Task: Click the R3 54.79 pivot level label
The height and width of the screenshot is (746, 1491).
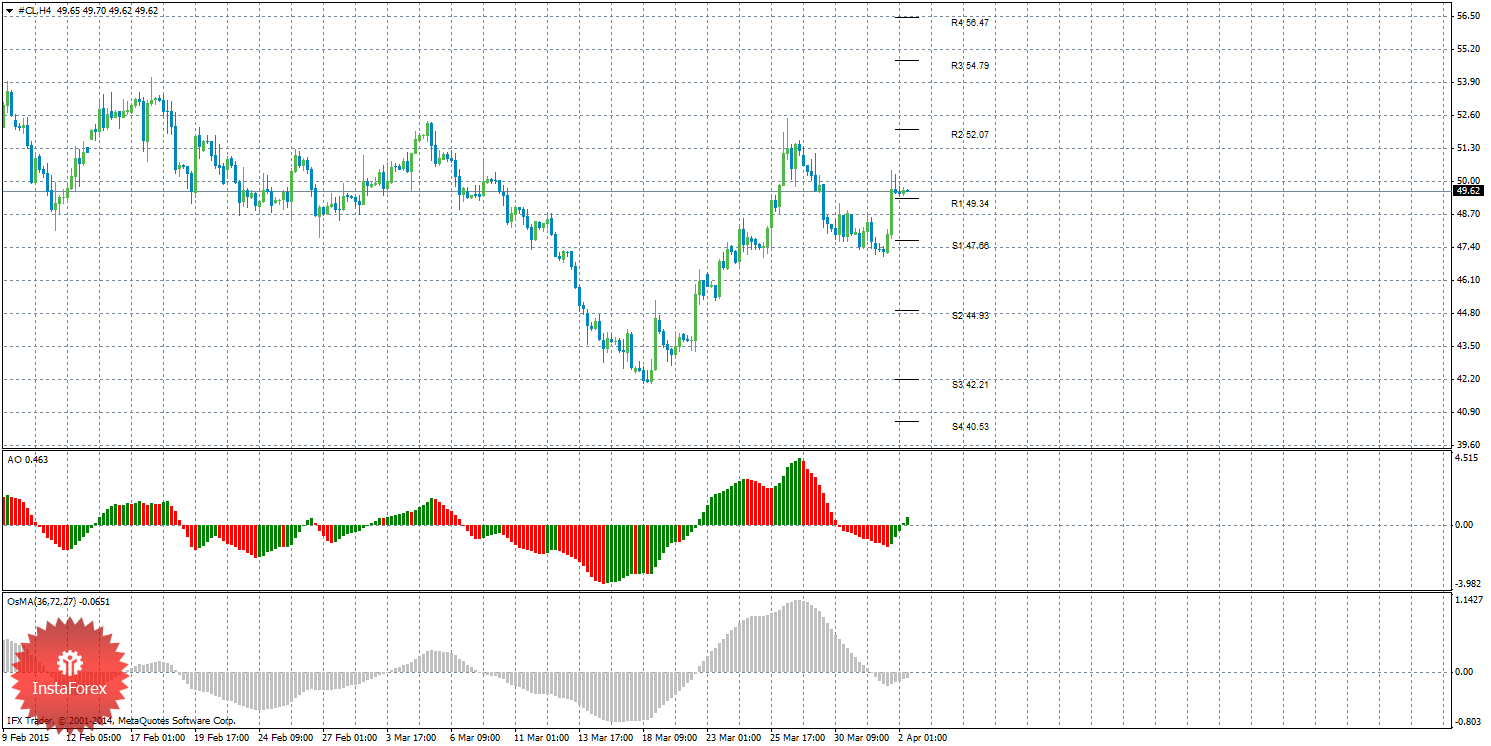Action: pyautogui.click(x=970, y=65)
